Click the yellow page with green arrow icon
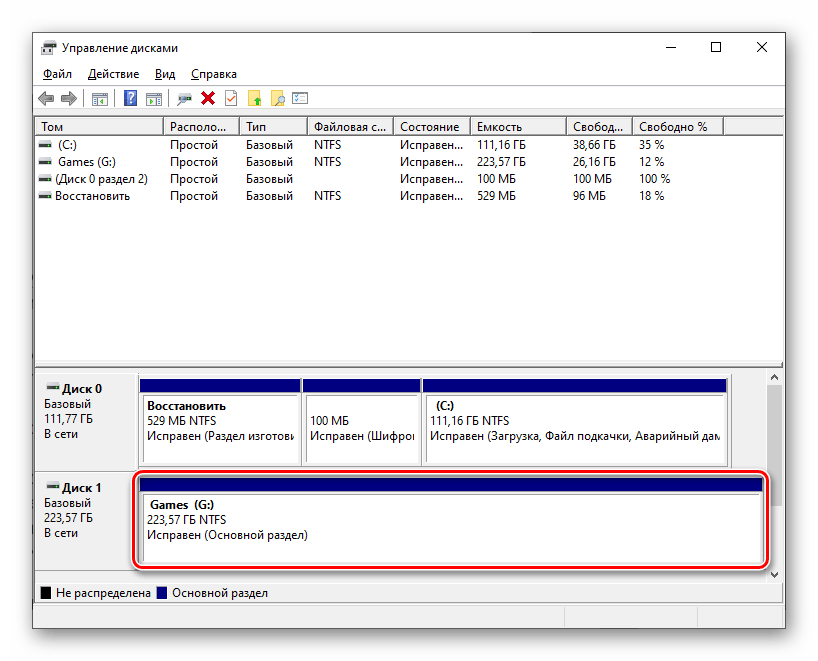 coord(255,98)
